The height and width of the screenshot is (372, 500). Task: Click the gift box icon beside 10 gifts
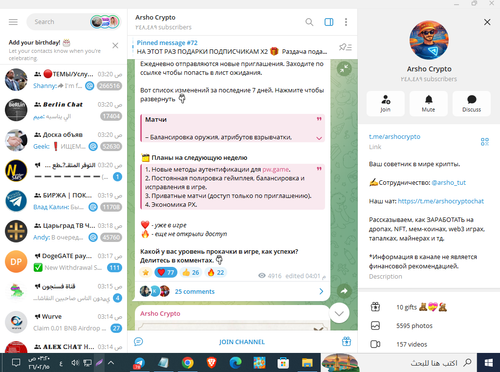(375, 307)
